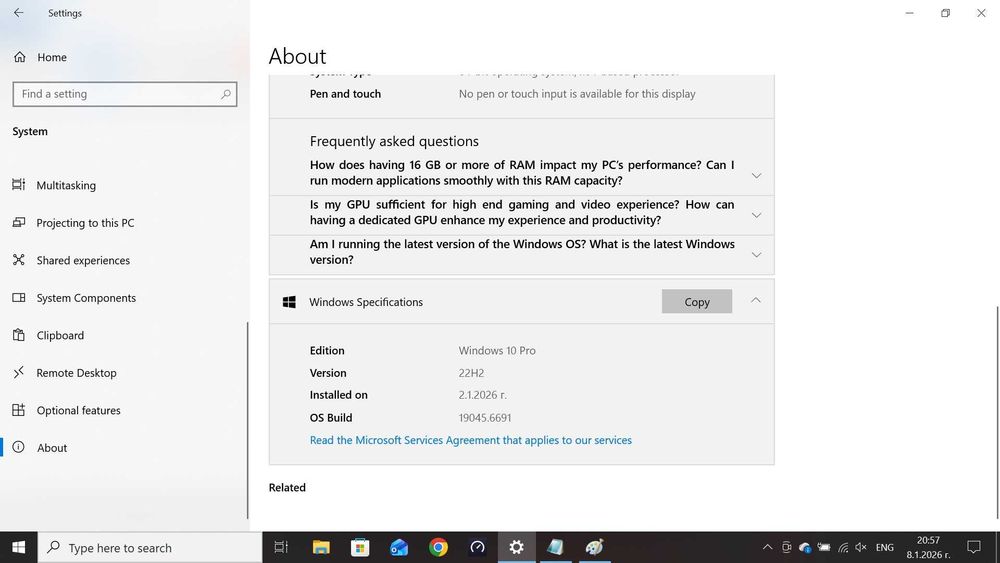Open the Microsoft Services Agreement link

pyautogui.click(x=471, y=440)
